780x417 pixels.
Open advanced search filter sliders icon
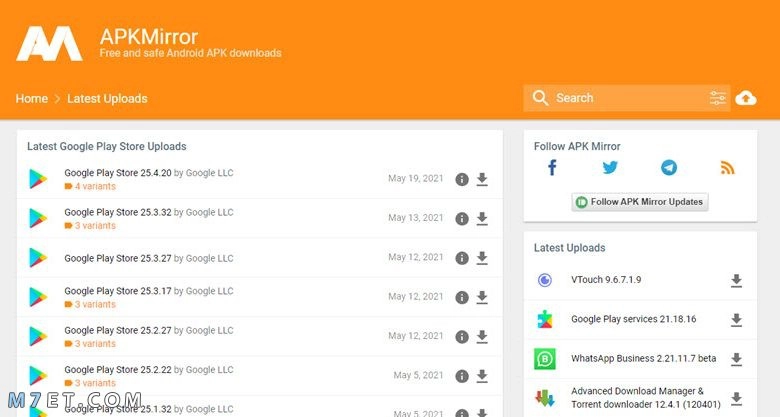(x=718, y=98)
